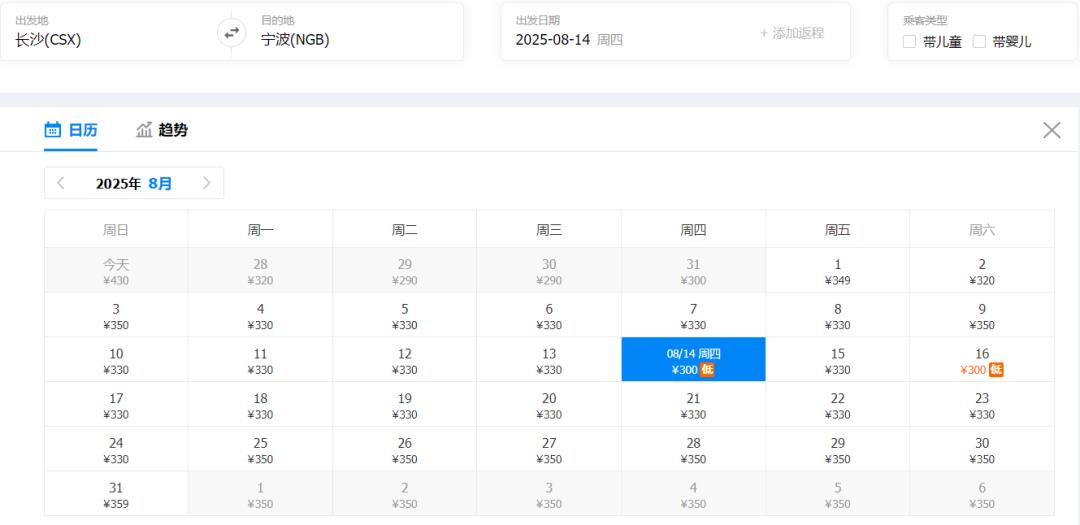Pick August 15 date cell
The height and width of the screenshot is (525, 1080).
pyautogui.click(x=838, y=359)
